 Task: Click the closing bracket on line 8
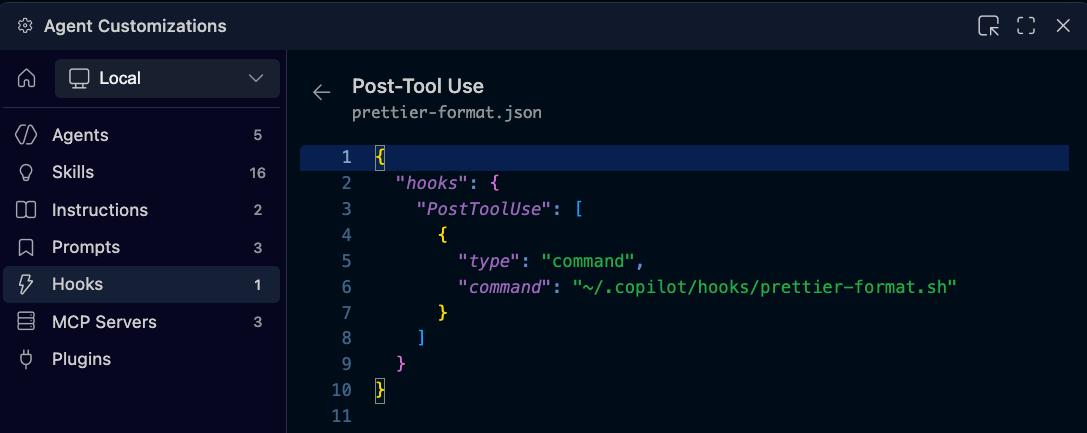pos(421,338)
